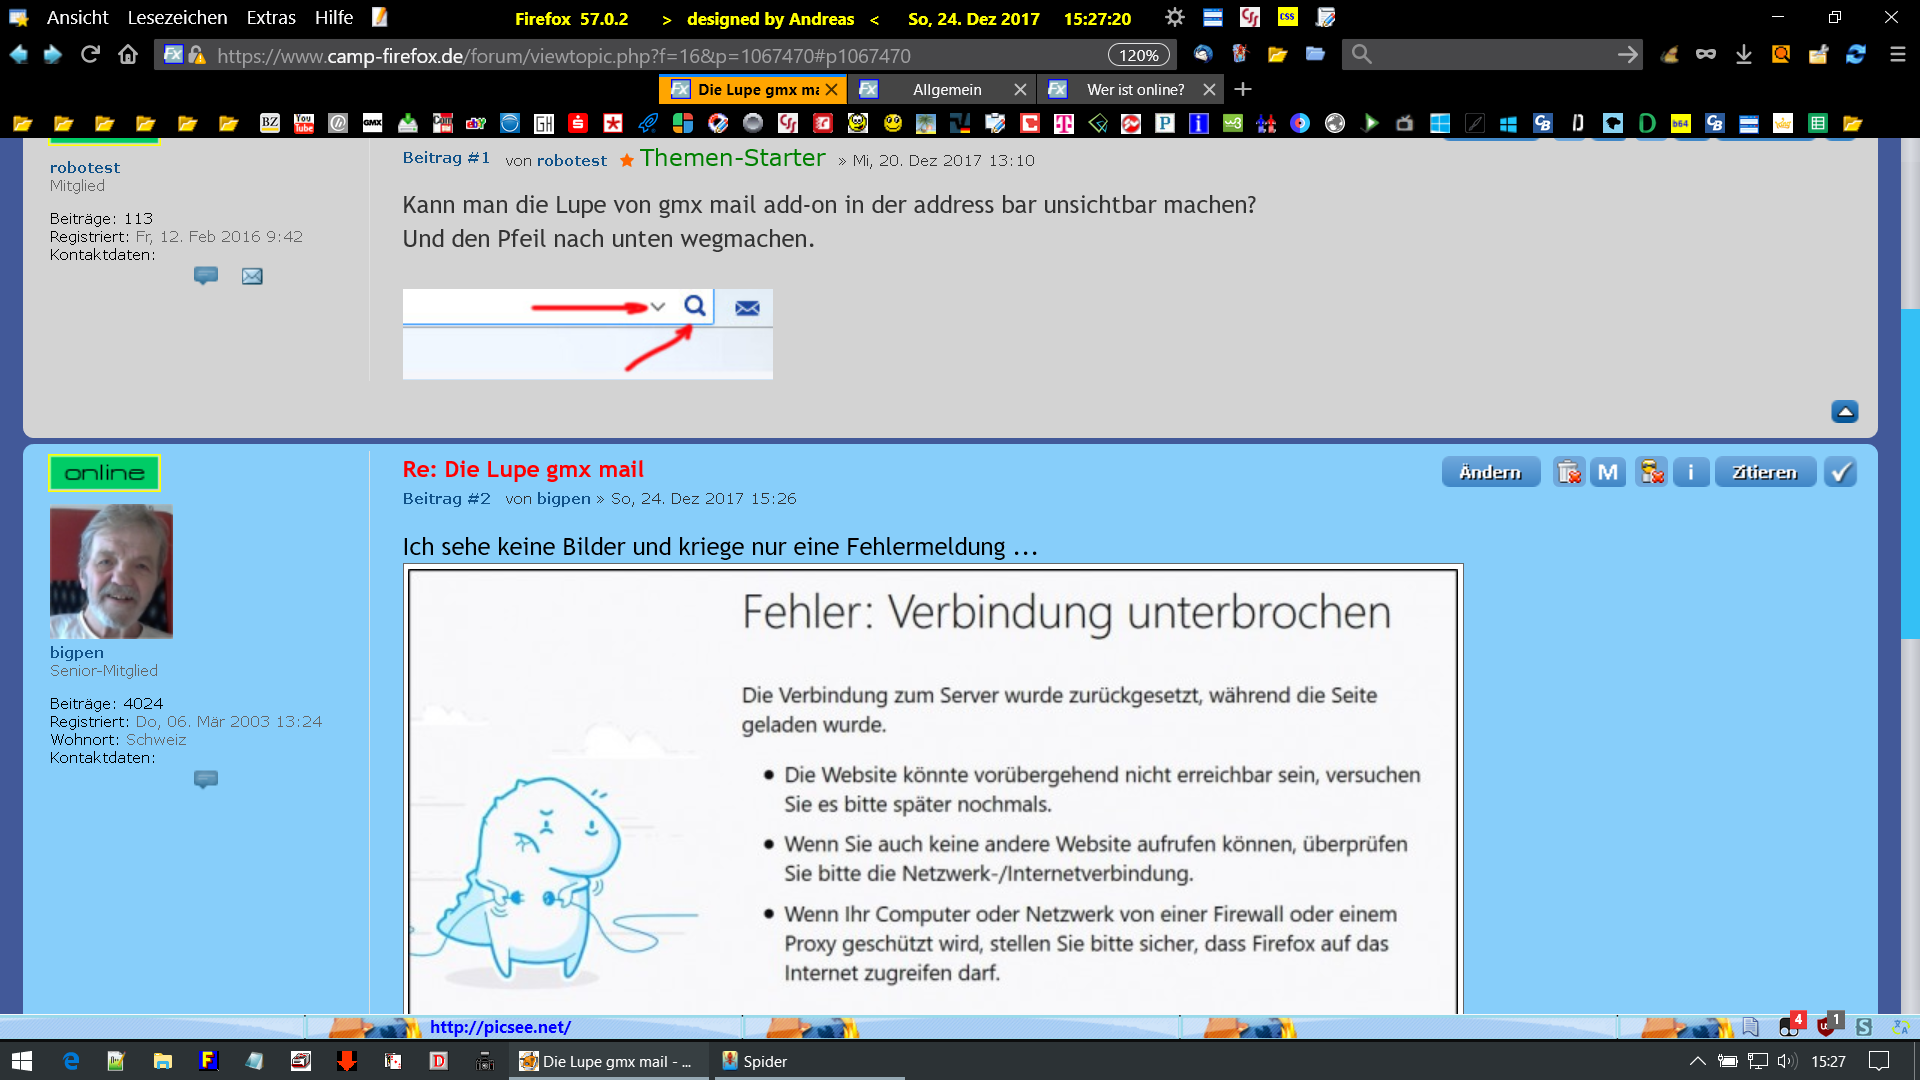
Task: Click the 120% zoom level indicator
Action: click(x=1138, y=55)
